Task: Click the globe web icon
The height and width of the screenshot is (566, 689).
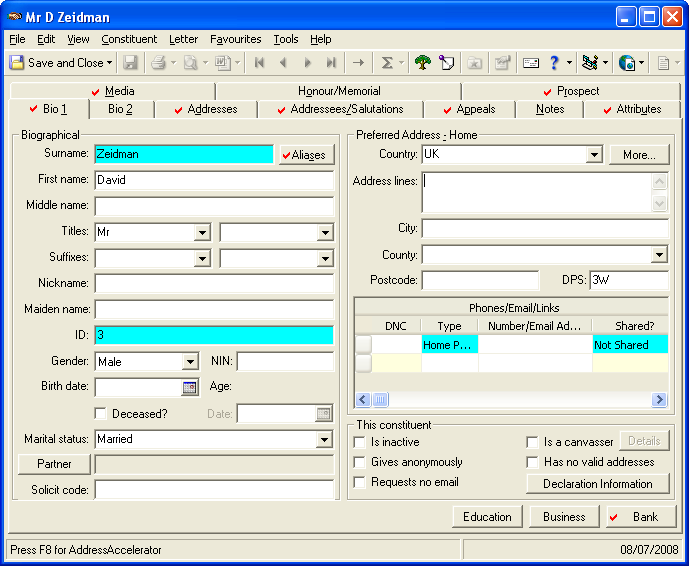Action: point(626,63)
